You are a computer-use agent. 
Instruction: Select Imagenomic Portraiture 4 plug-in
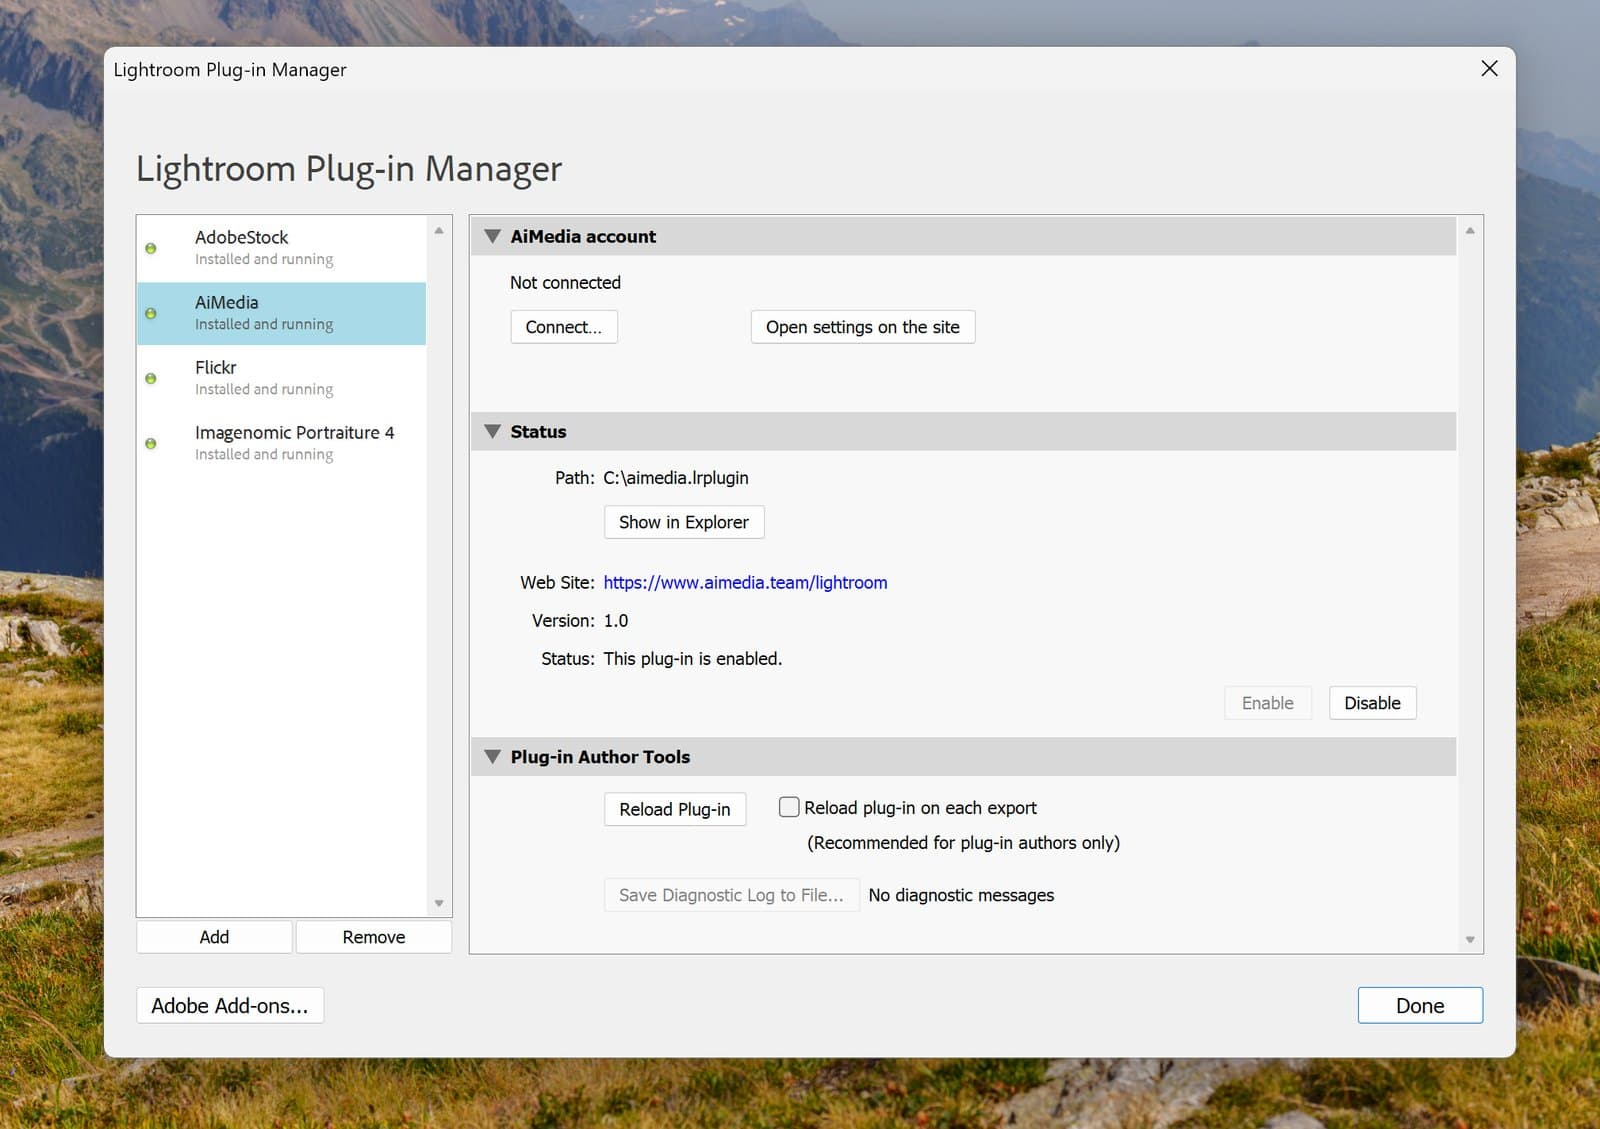coord(281,443)
